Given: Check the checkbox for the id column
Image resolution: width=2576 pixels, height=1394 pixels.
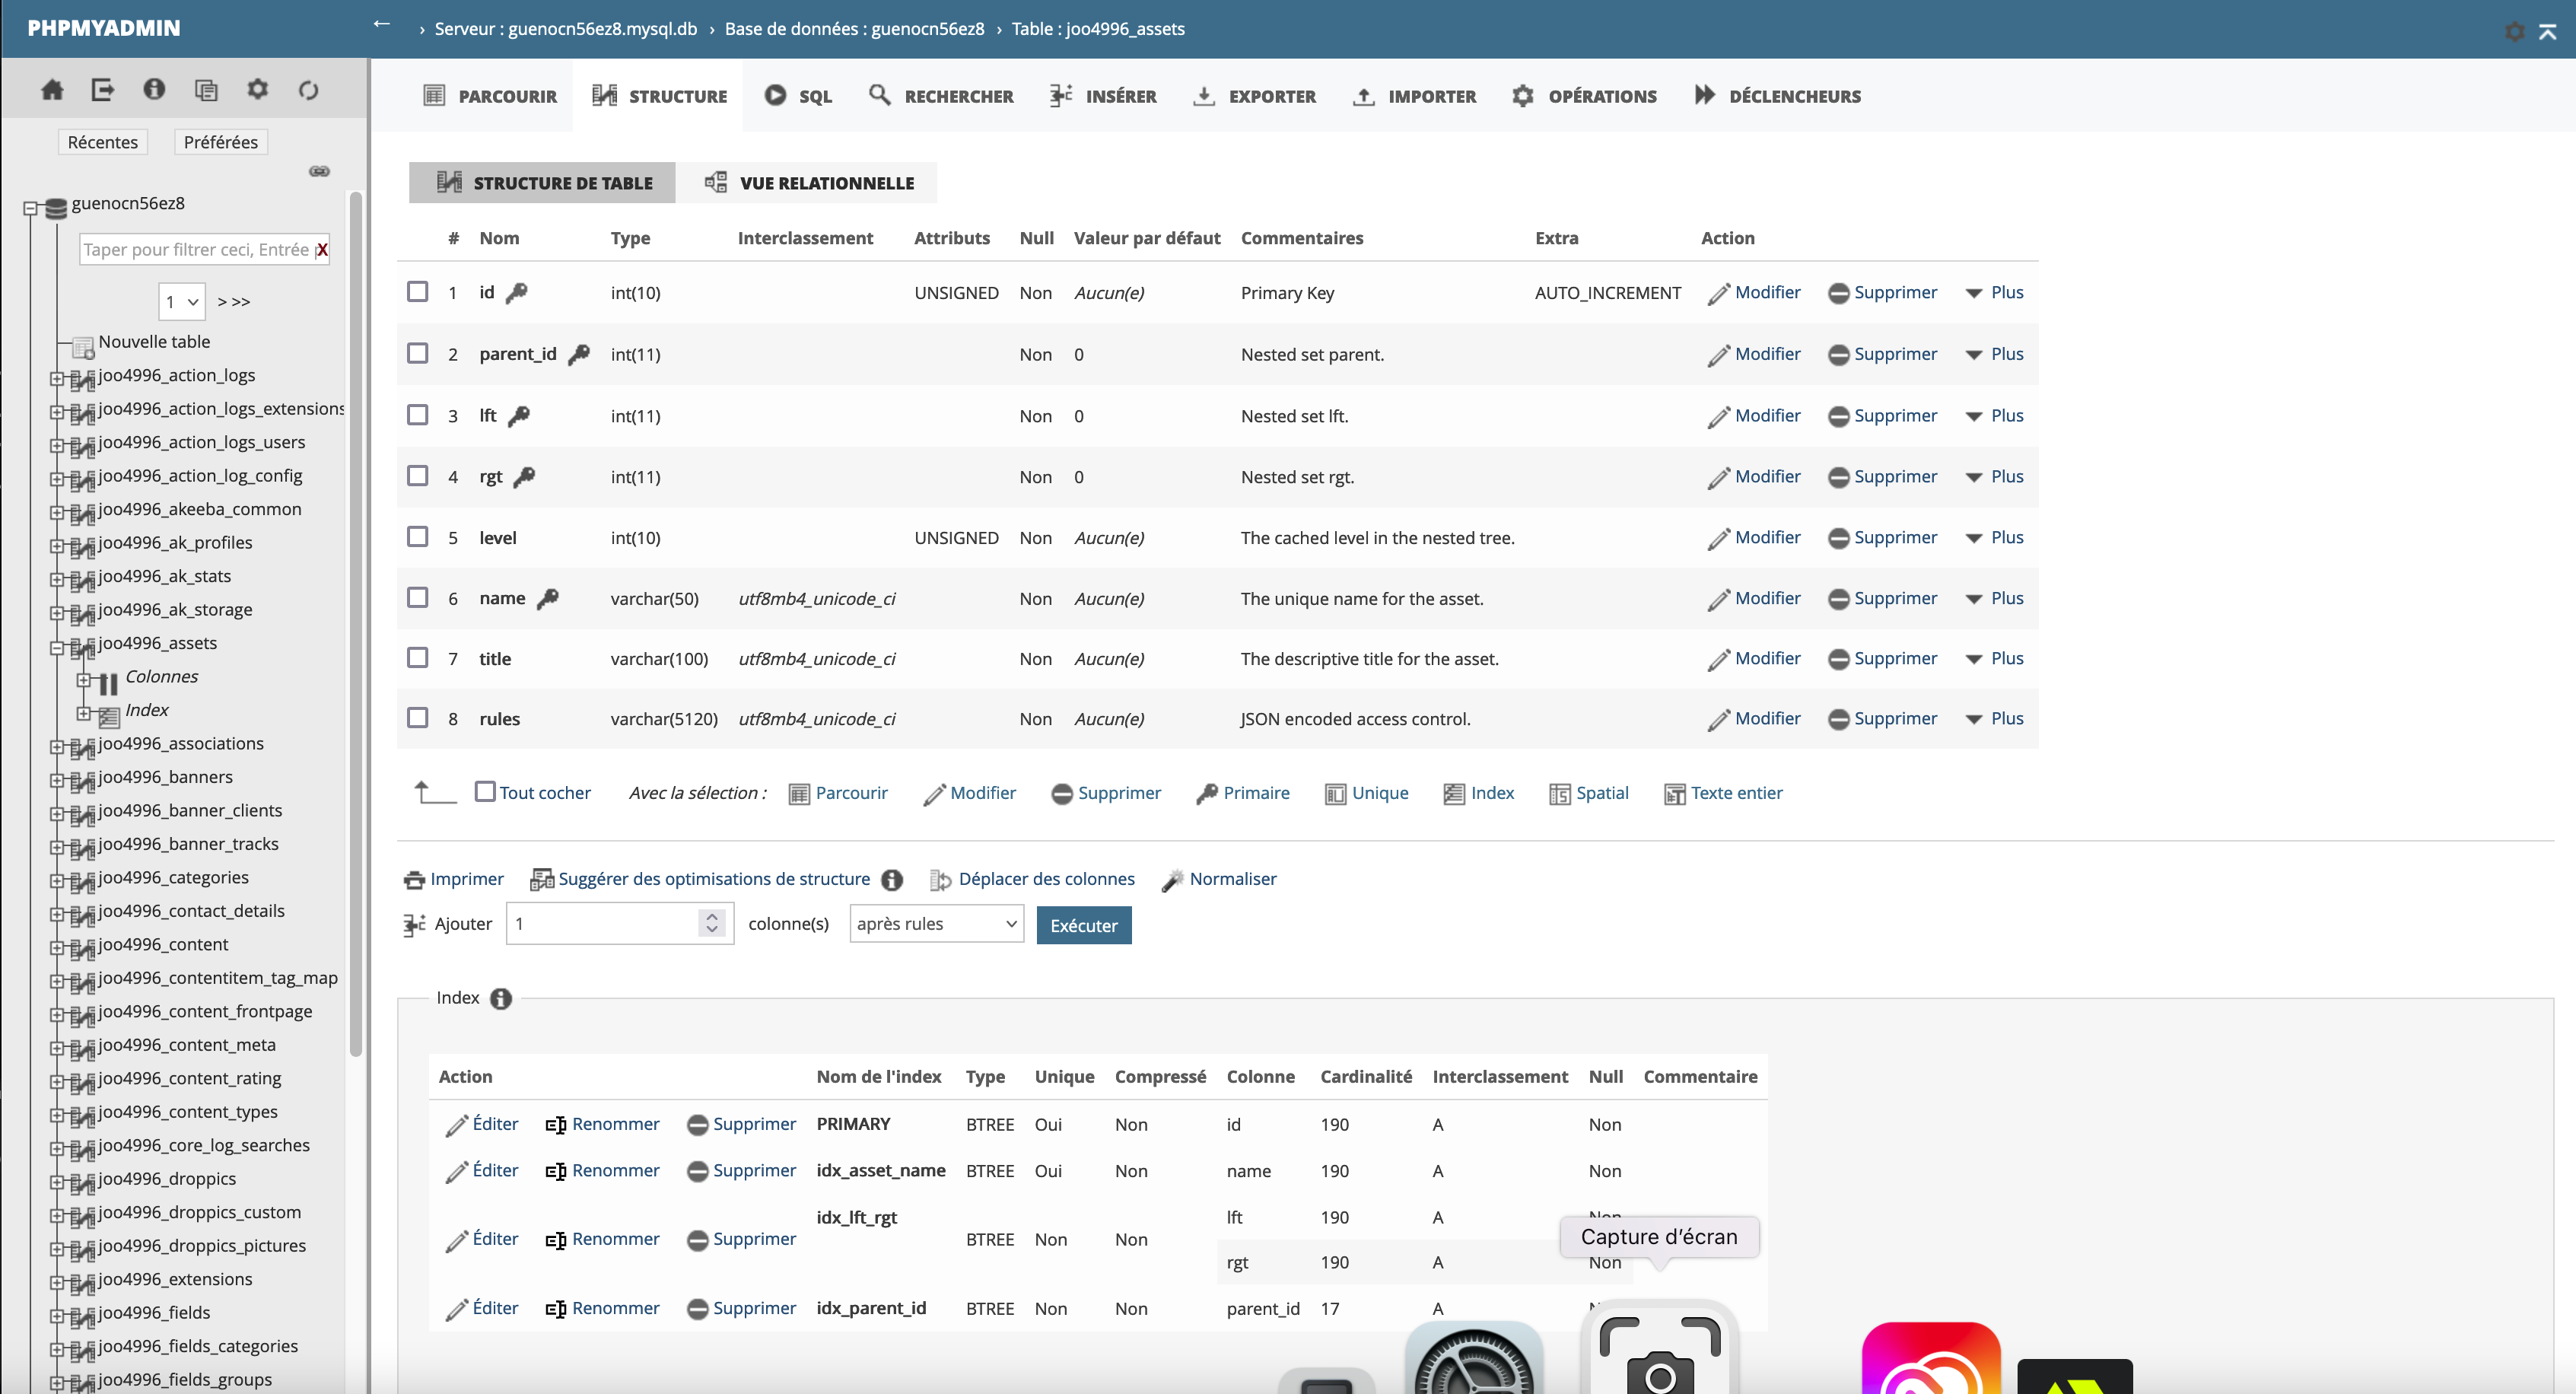Looking at the screenshot, I should 418,292.
